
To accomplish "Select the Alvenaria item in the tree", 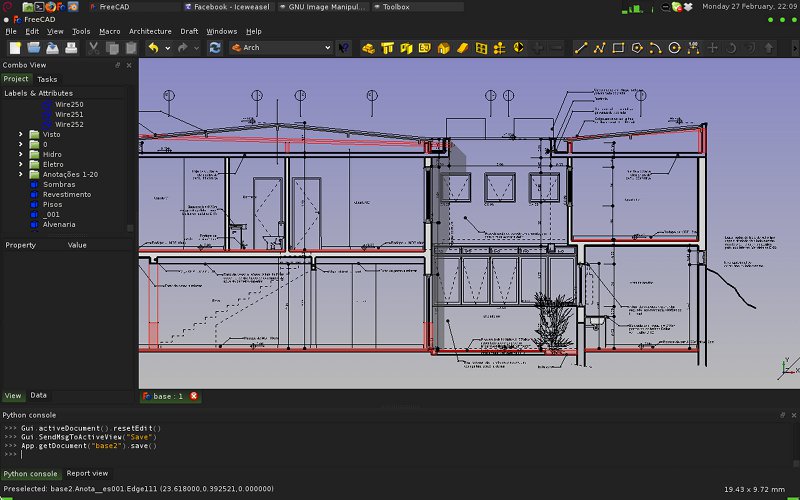I will pos(59,224).
